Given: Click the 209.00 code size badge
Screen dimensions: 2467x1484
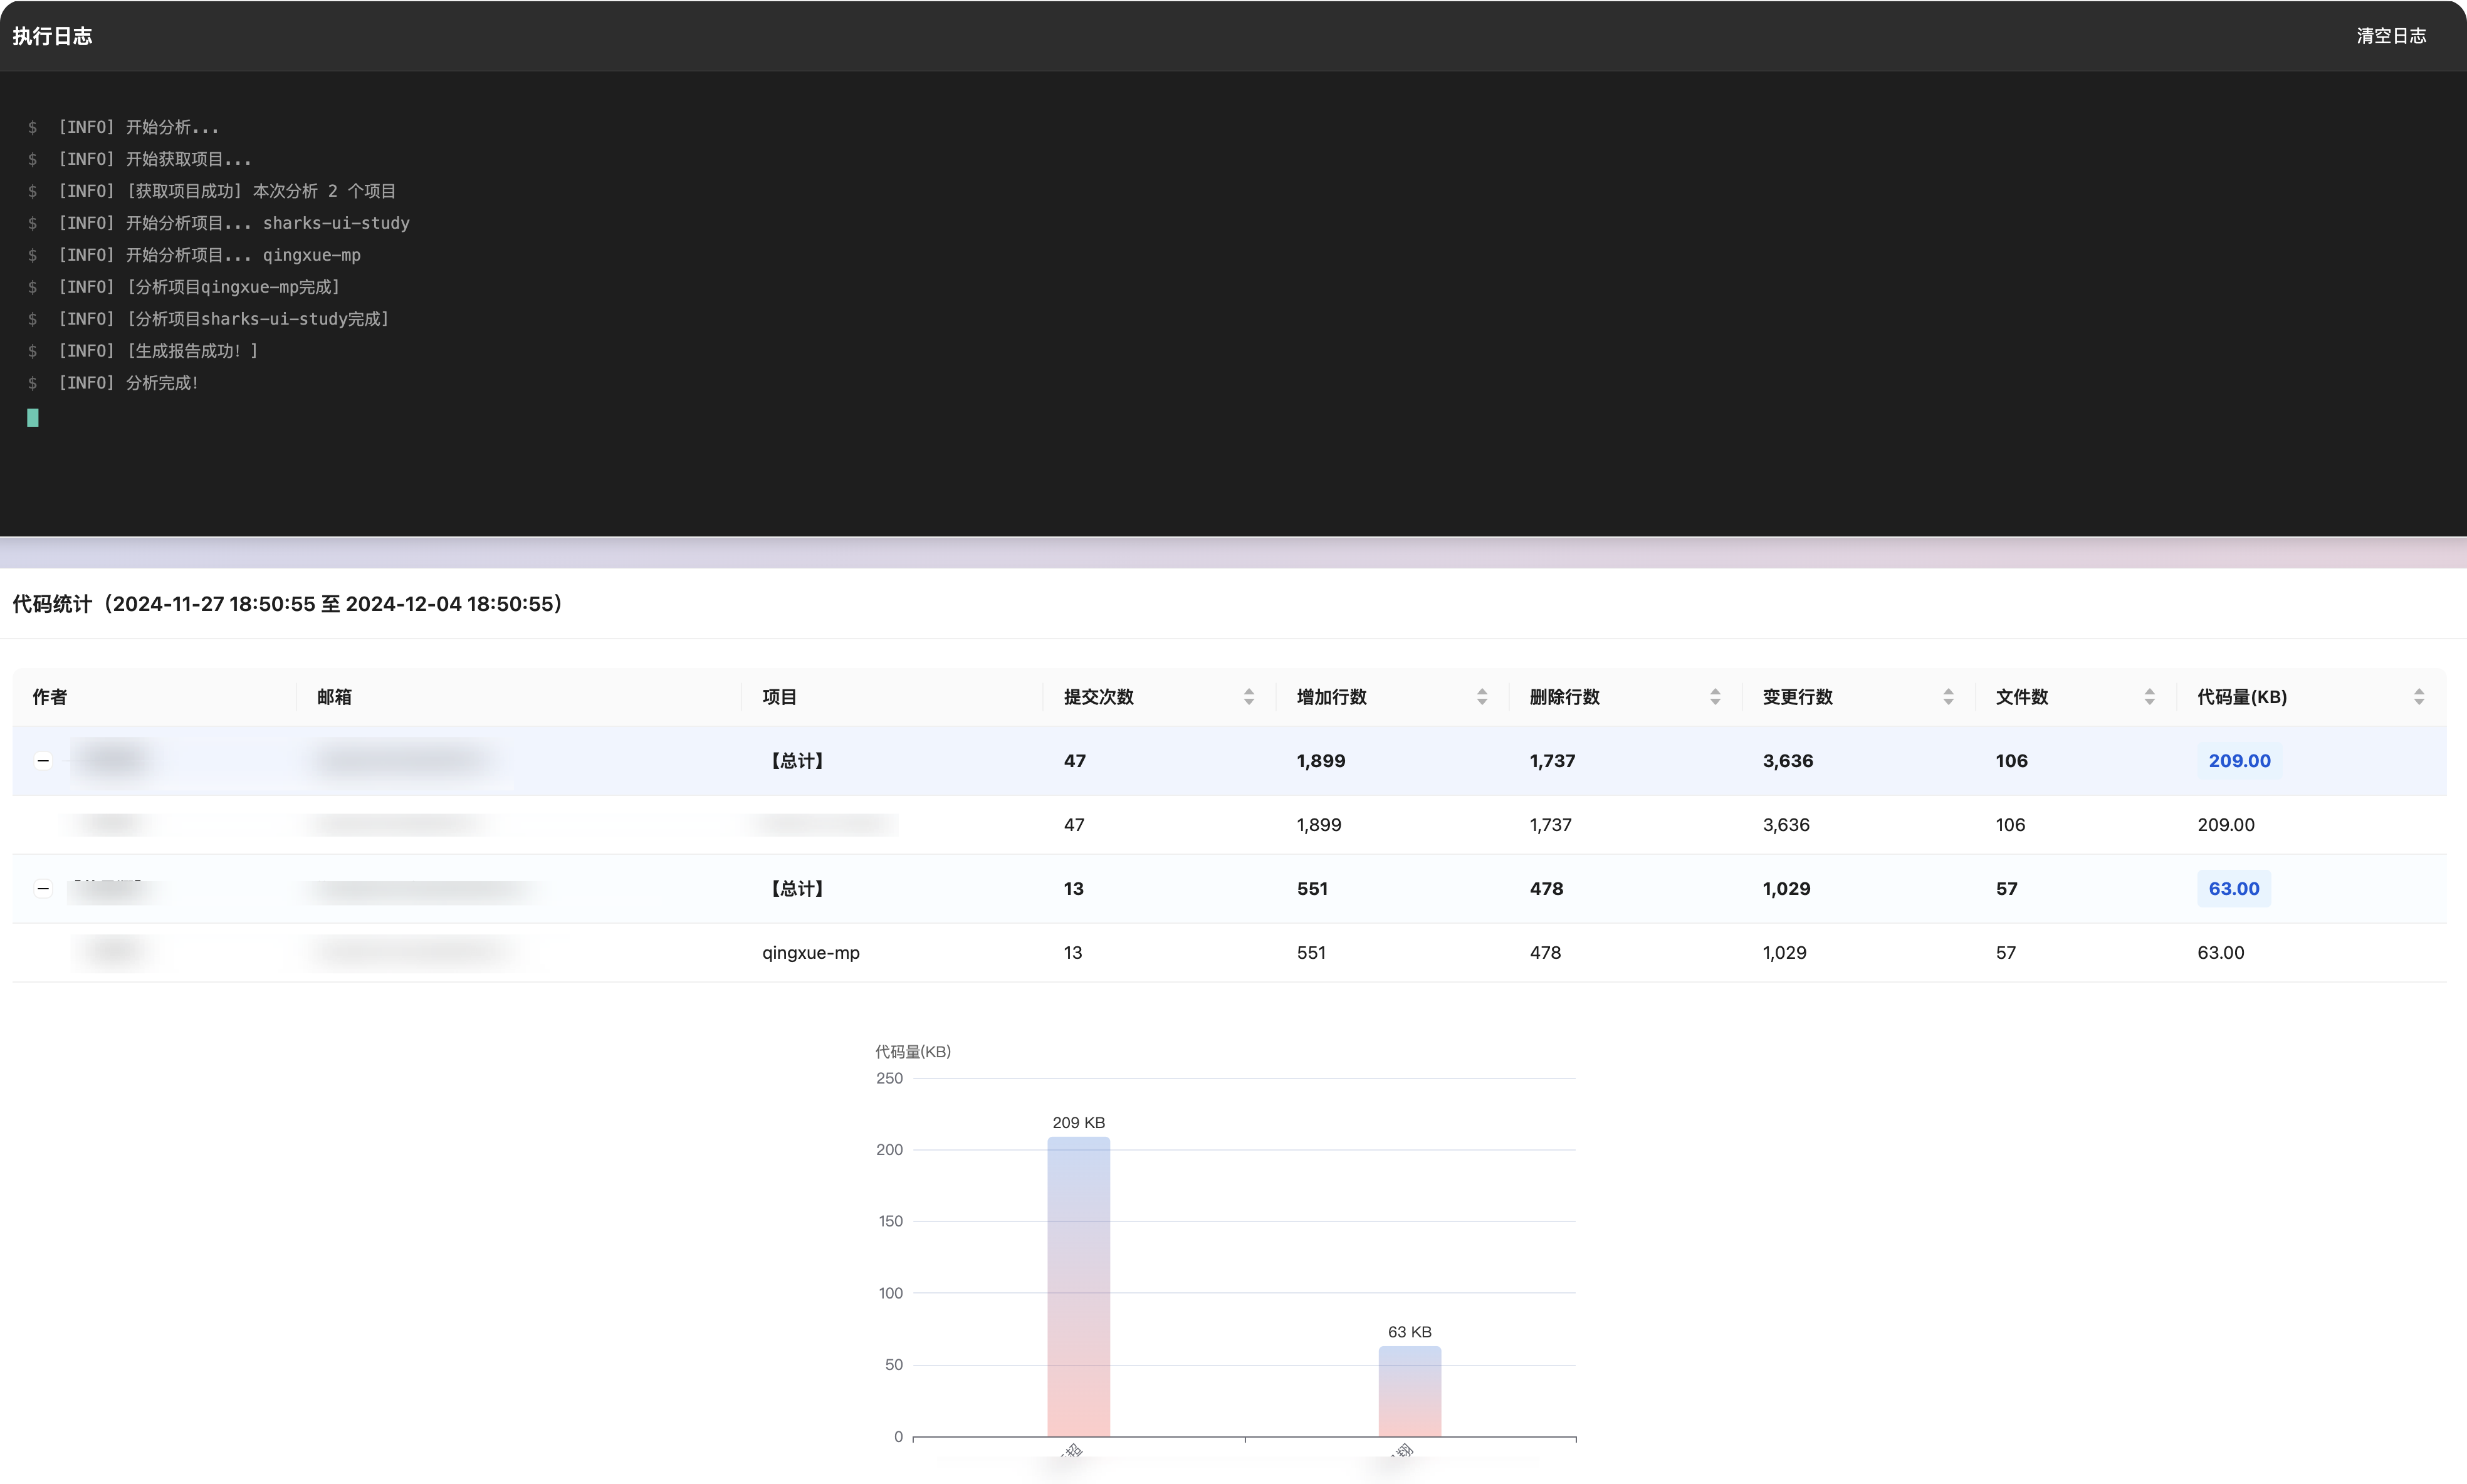Looking at the screenshot, I should (2238, 761).
